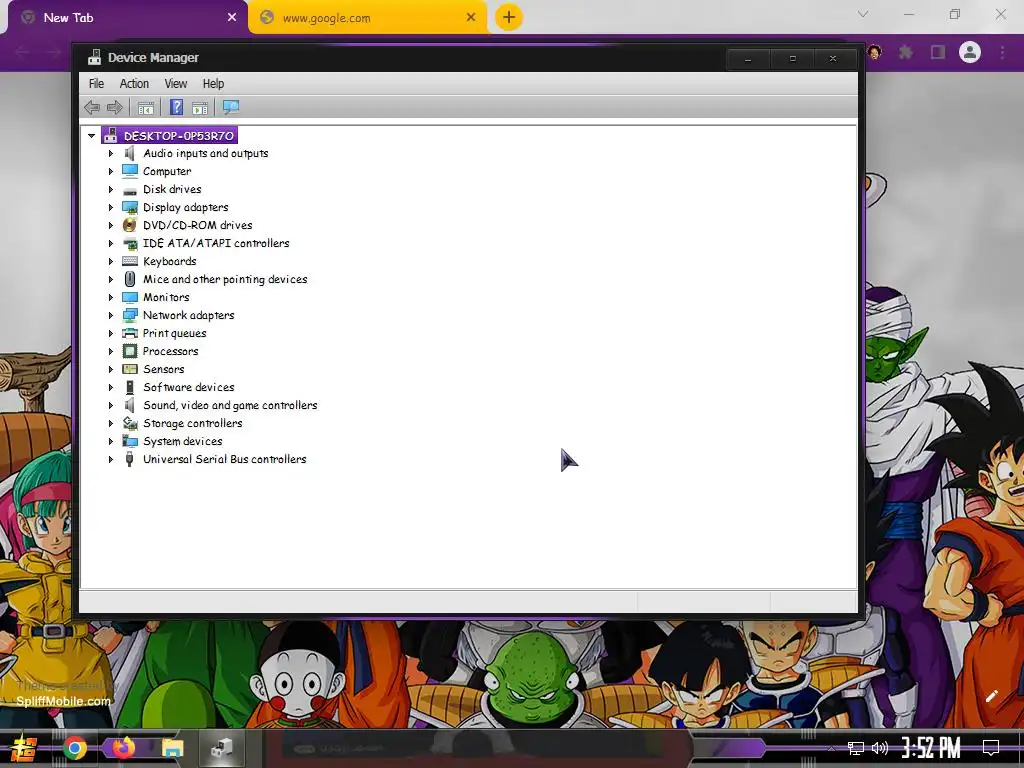Image resolution: width=1024 pixels, height=768 pixels.
Task: Click the Start button on taskbar
Action: (24, 748)
